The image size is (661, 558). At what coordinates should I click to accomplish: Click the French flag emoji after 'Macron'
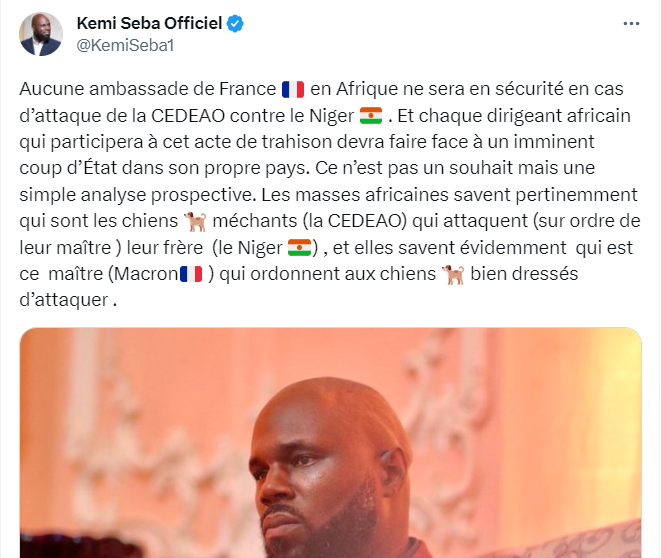pyautogui.click(x=190, y=273)
